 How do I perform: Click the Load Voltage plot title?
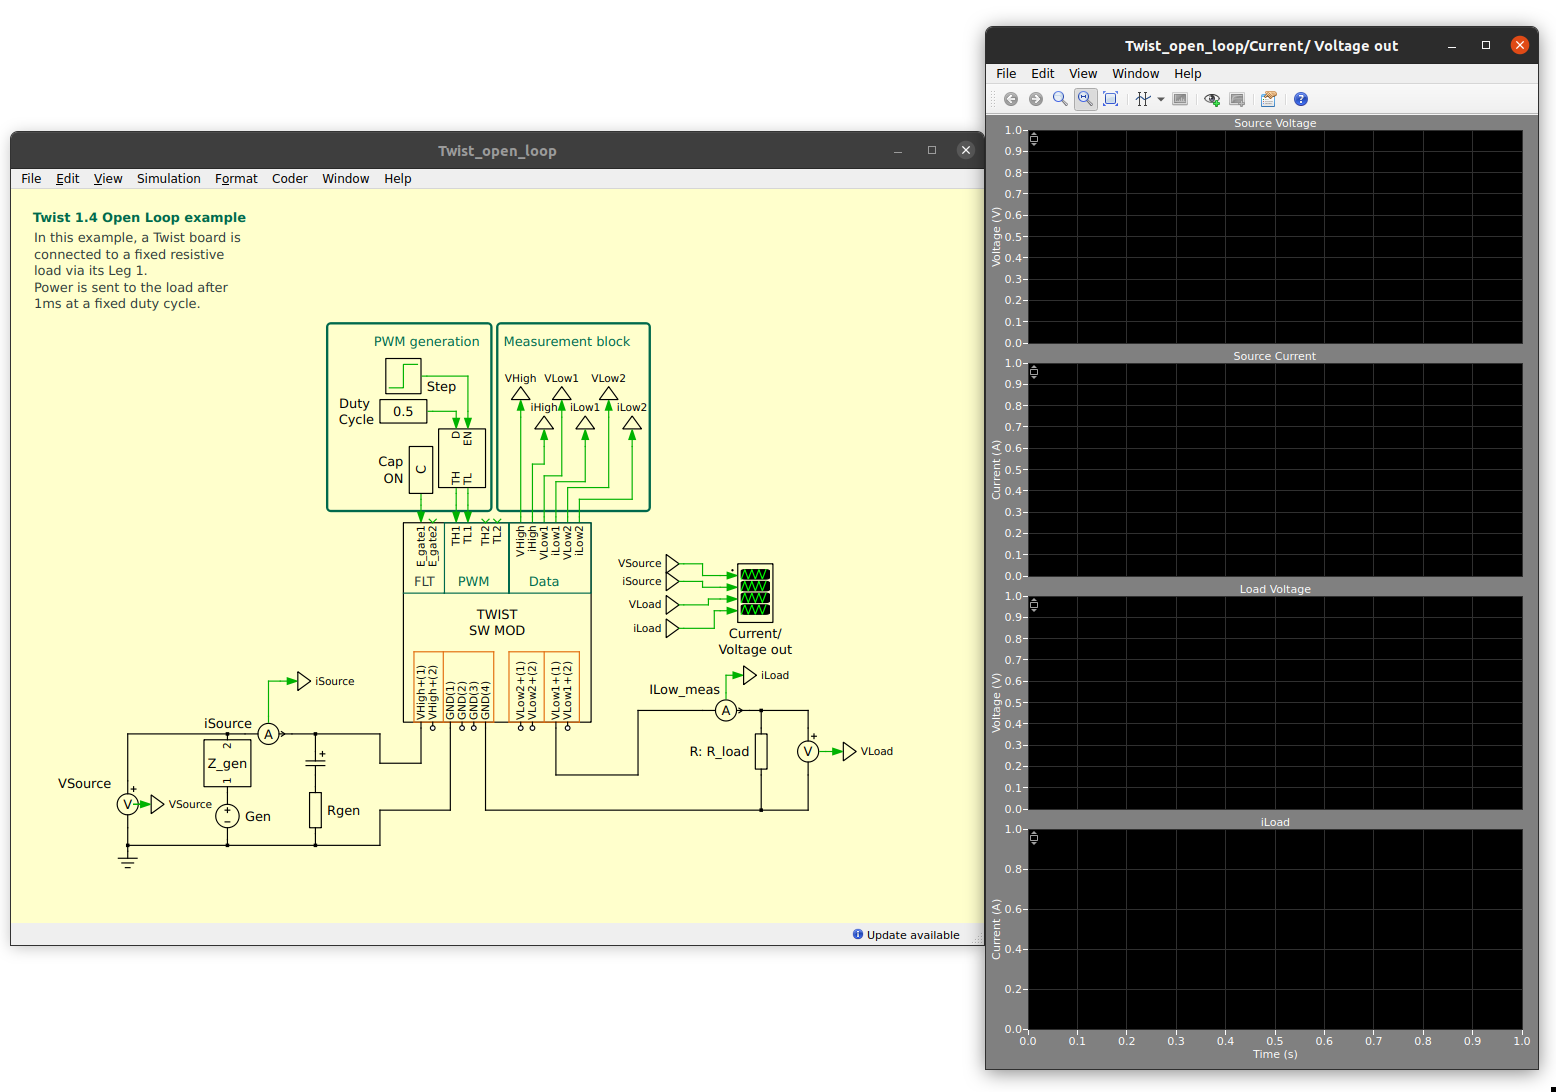pos(1275,589)
